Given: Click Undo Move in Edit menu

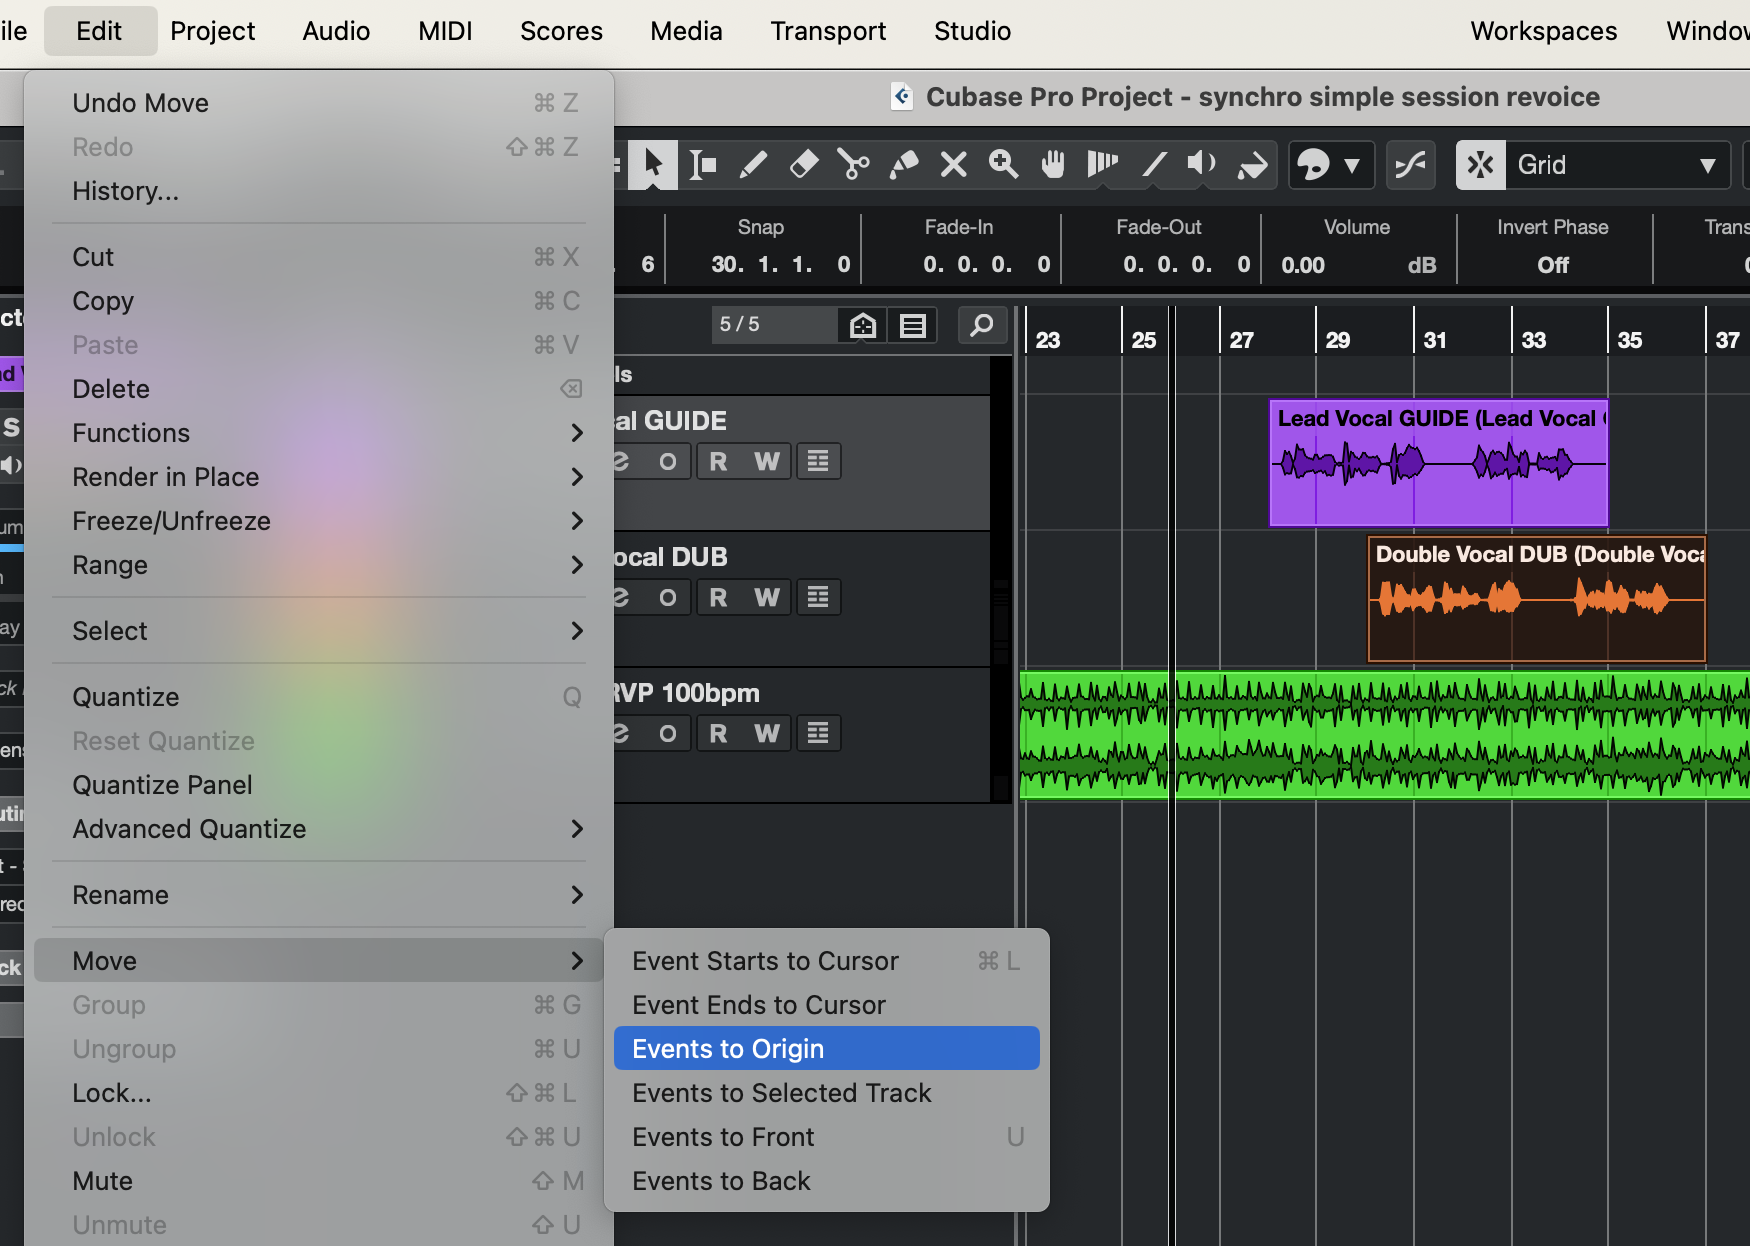Looking at the screenshot, I should pos(141,103).
